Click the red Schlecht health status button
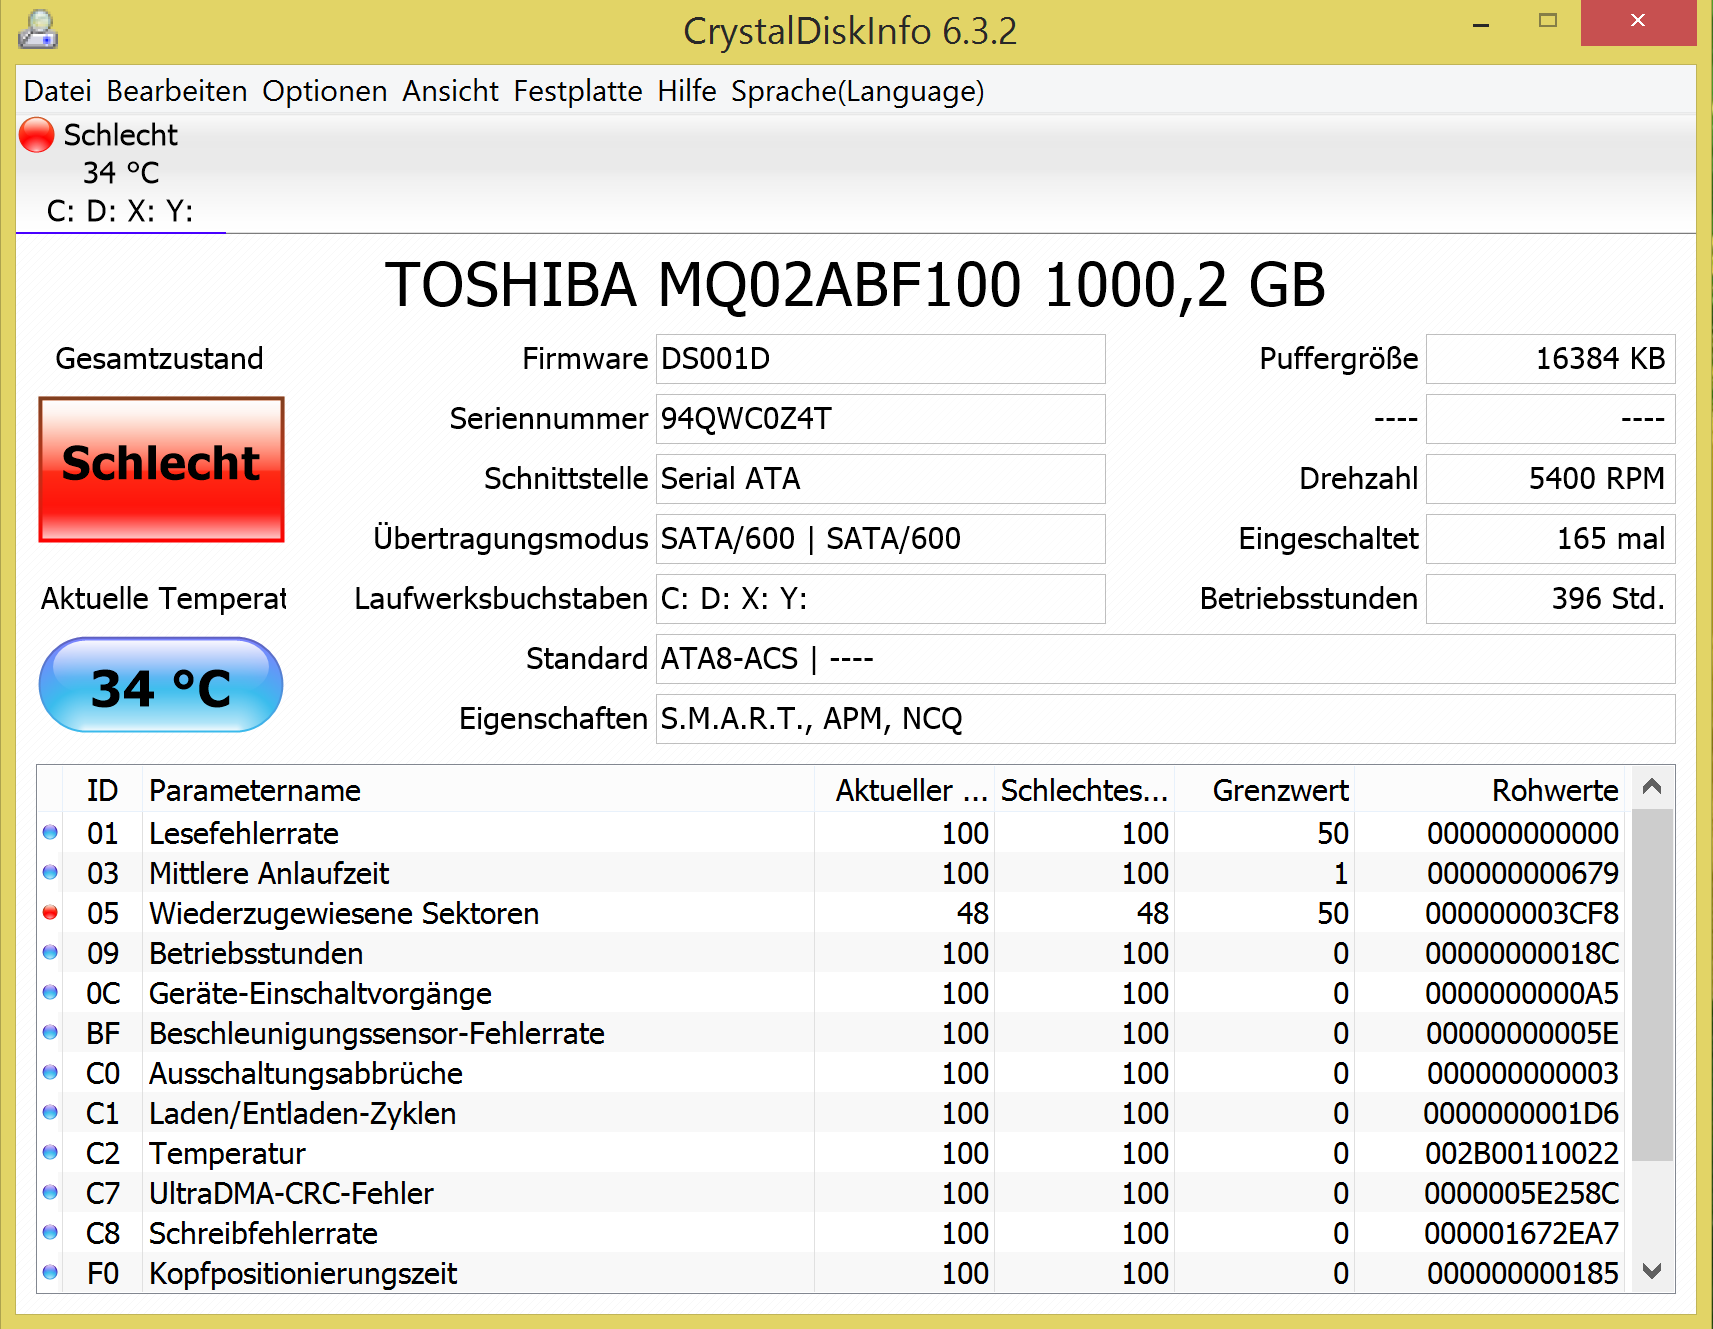 tap(162, 470)
